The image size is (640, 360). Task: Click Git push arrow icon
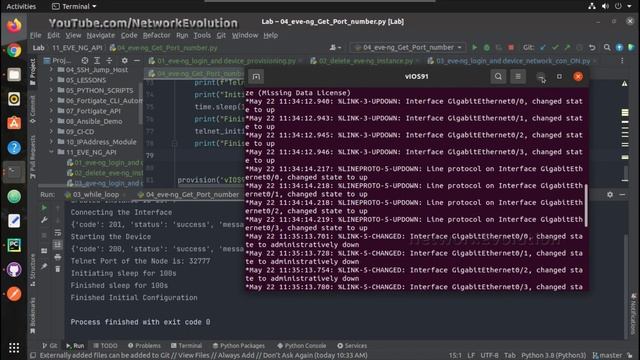point(567,48)
